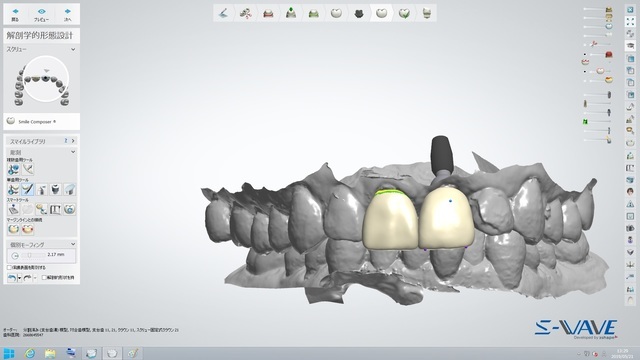Toggle the checkbox below the morphing slider
The image size is (640, 360).
[9, 267]
